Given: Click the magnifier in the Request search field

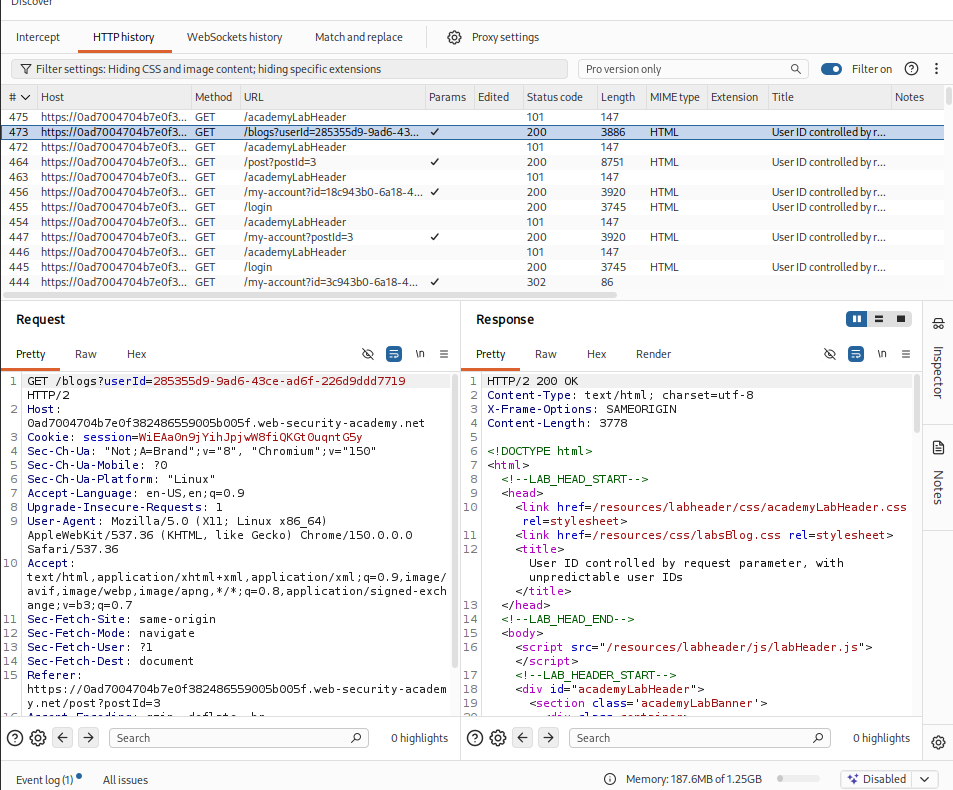Looking at the screenshot, I should coord(356,738).
